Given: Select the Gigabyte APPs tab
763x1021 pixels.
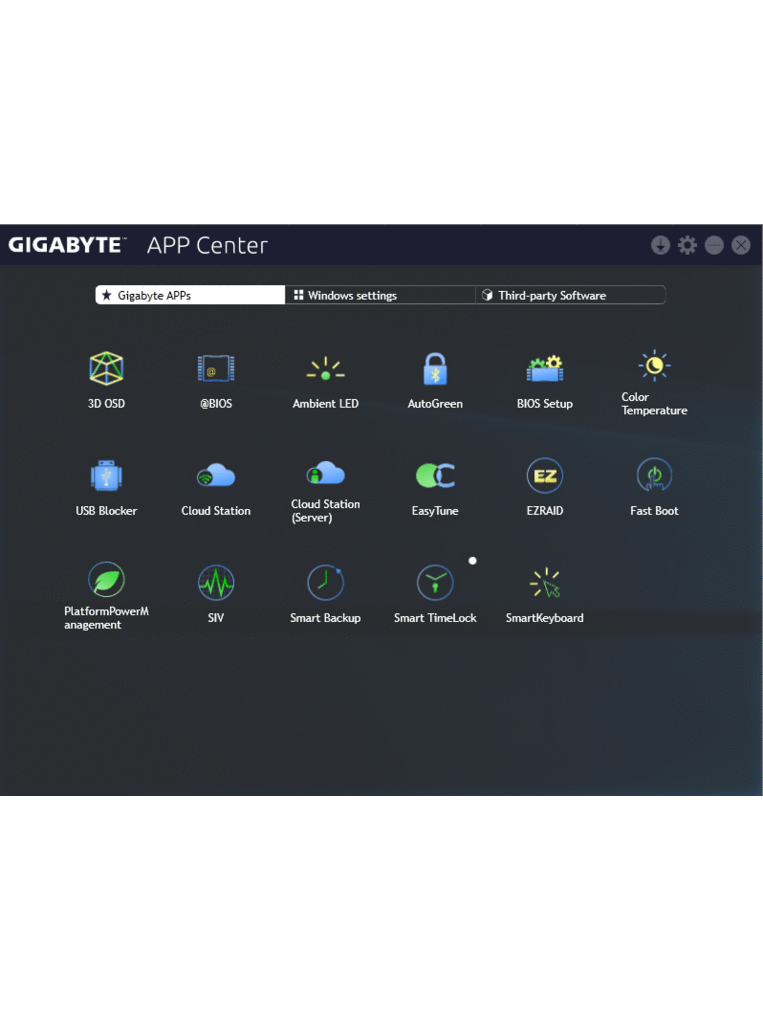Looking at the screenshot, I should (190, 295).
